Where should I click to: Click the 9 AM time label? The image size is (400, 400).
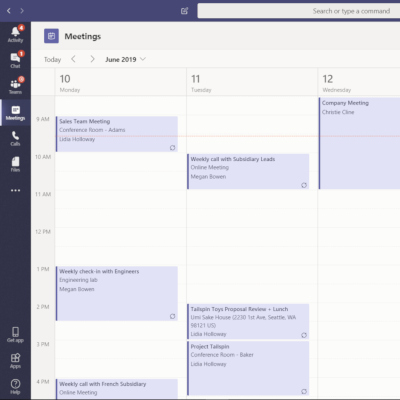coord(43,119)
